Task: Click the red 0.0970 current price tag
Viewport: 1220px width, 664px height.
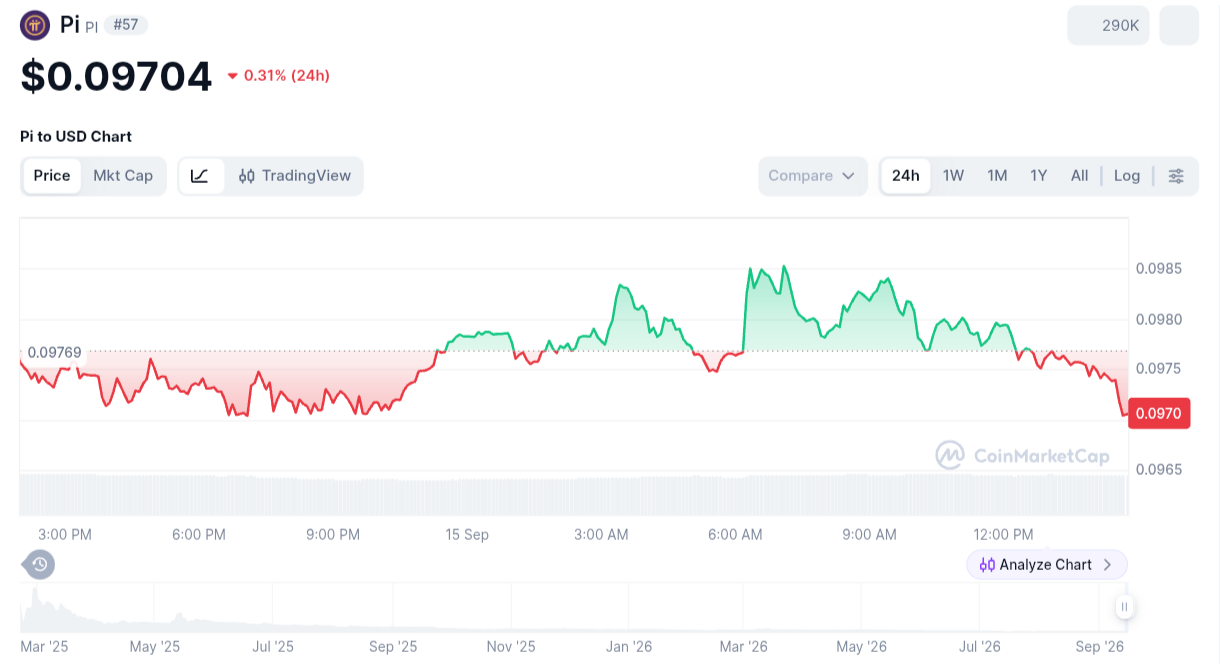Action: [1159, 413]
